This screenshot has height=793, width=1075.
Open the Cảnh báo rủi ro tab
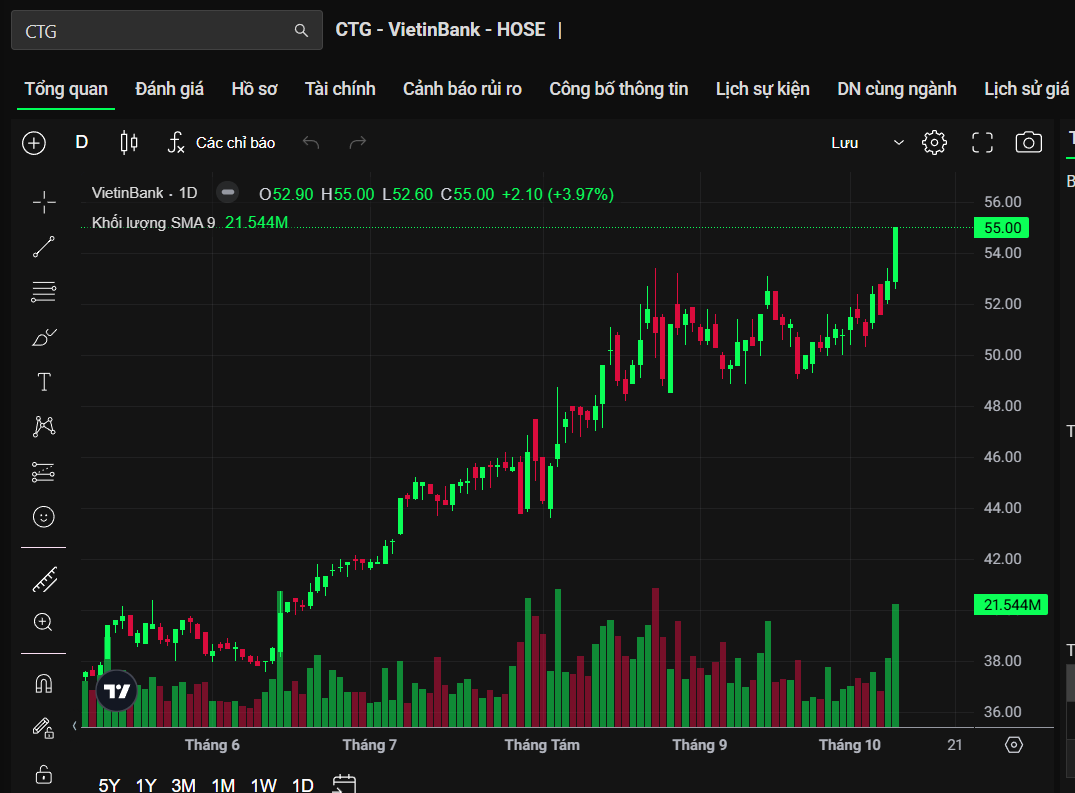click(462, 89)
